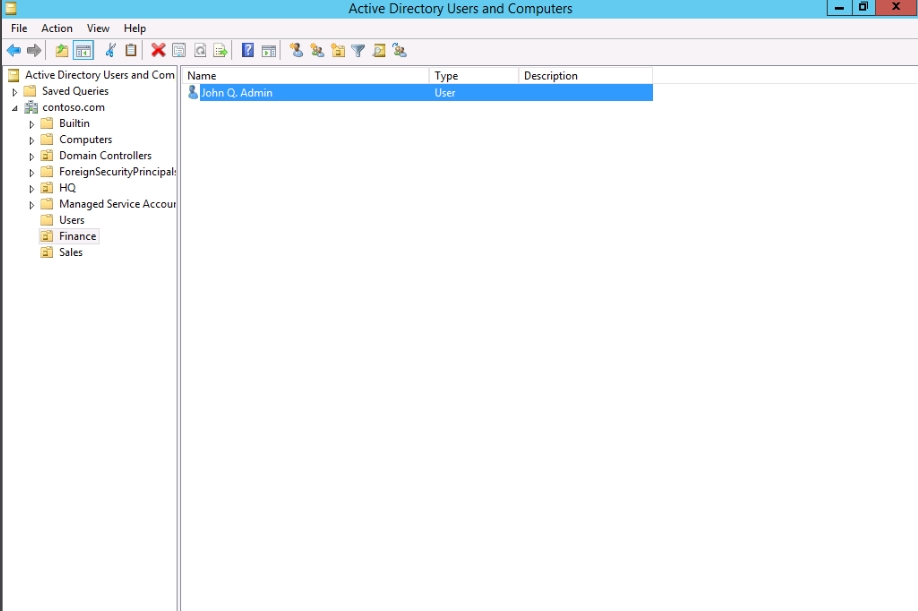
Task: Expand the ForeignSecurityPrincipals container
Action: tap(32, 173)
